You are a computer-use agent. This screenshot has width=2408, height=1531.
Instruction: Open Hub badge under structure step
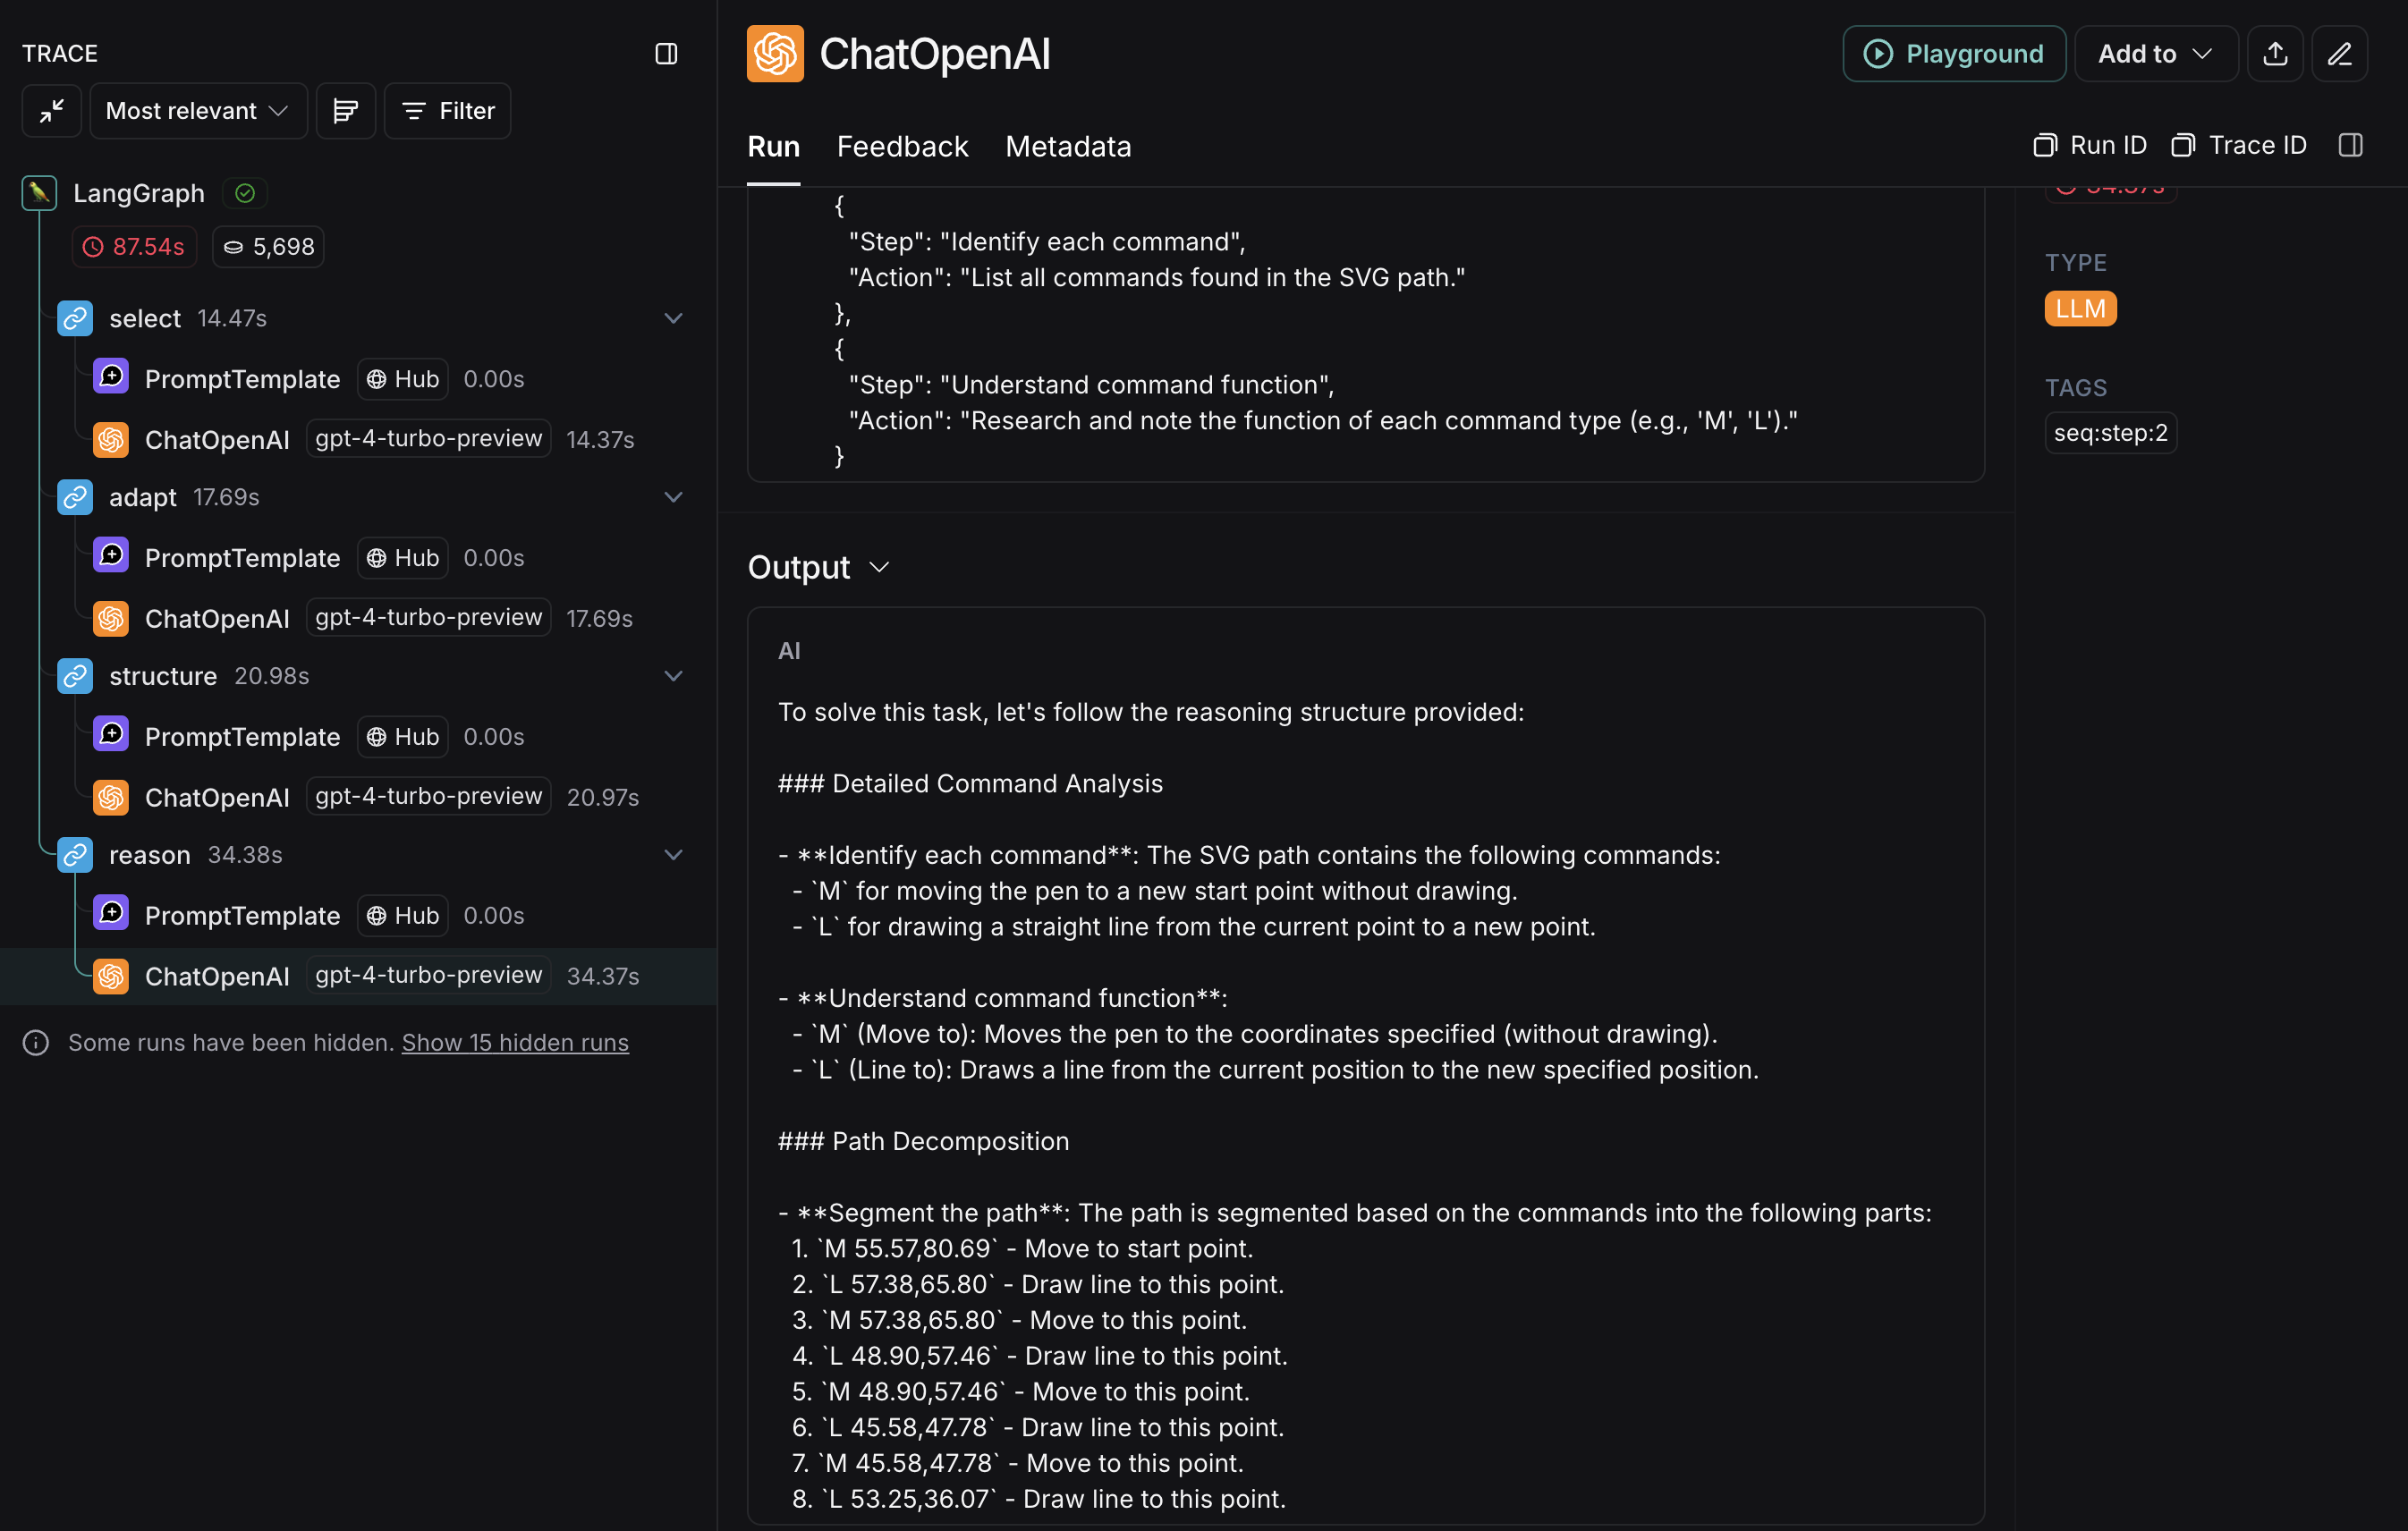(403, 737)
